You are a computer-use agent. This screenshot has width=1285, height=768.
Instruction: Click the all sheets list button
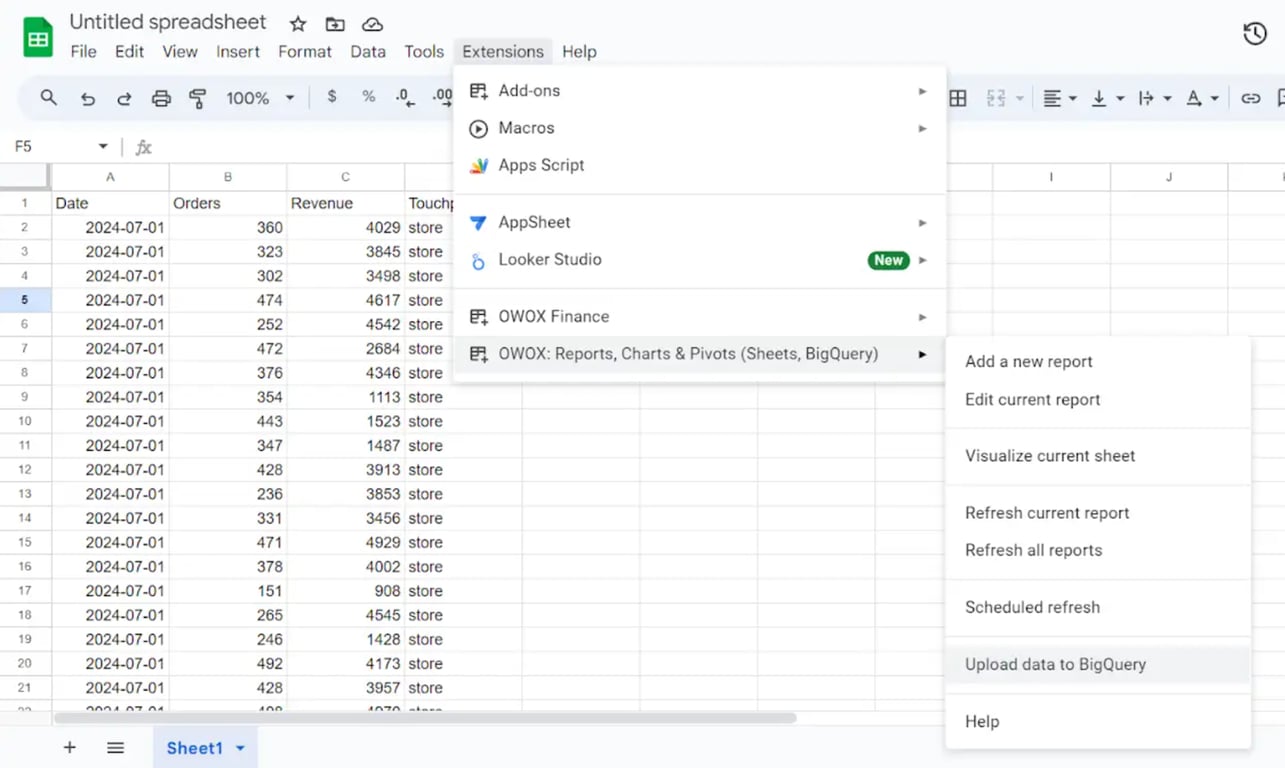(x=115, y=747)
